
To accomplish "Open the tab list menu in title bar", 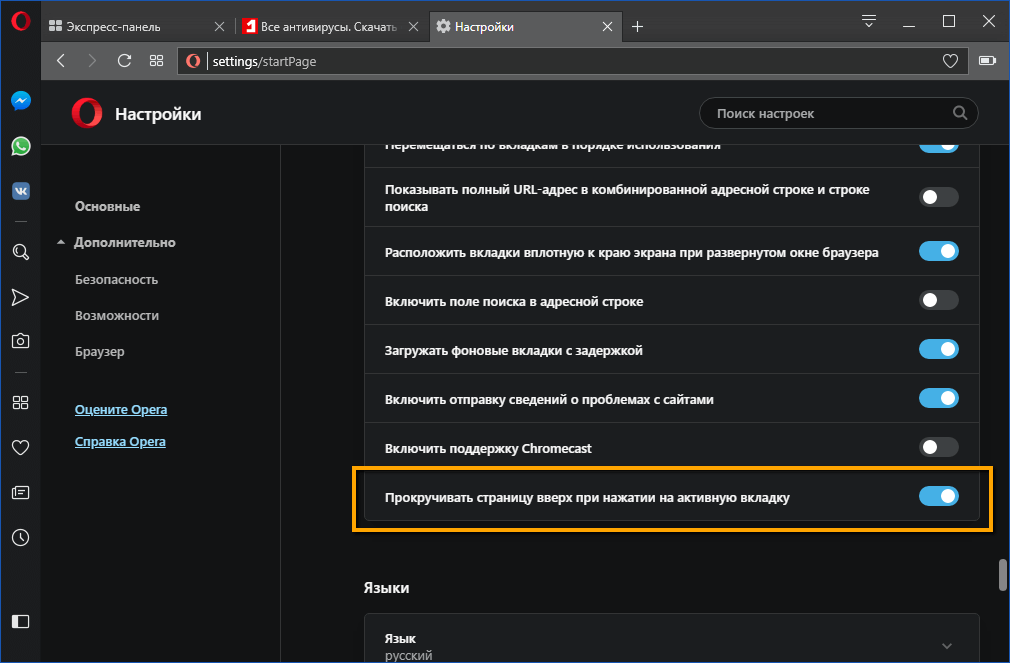I will 869,22.
